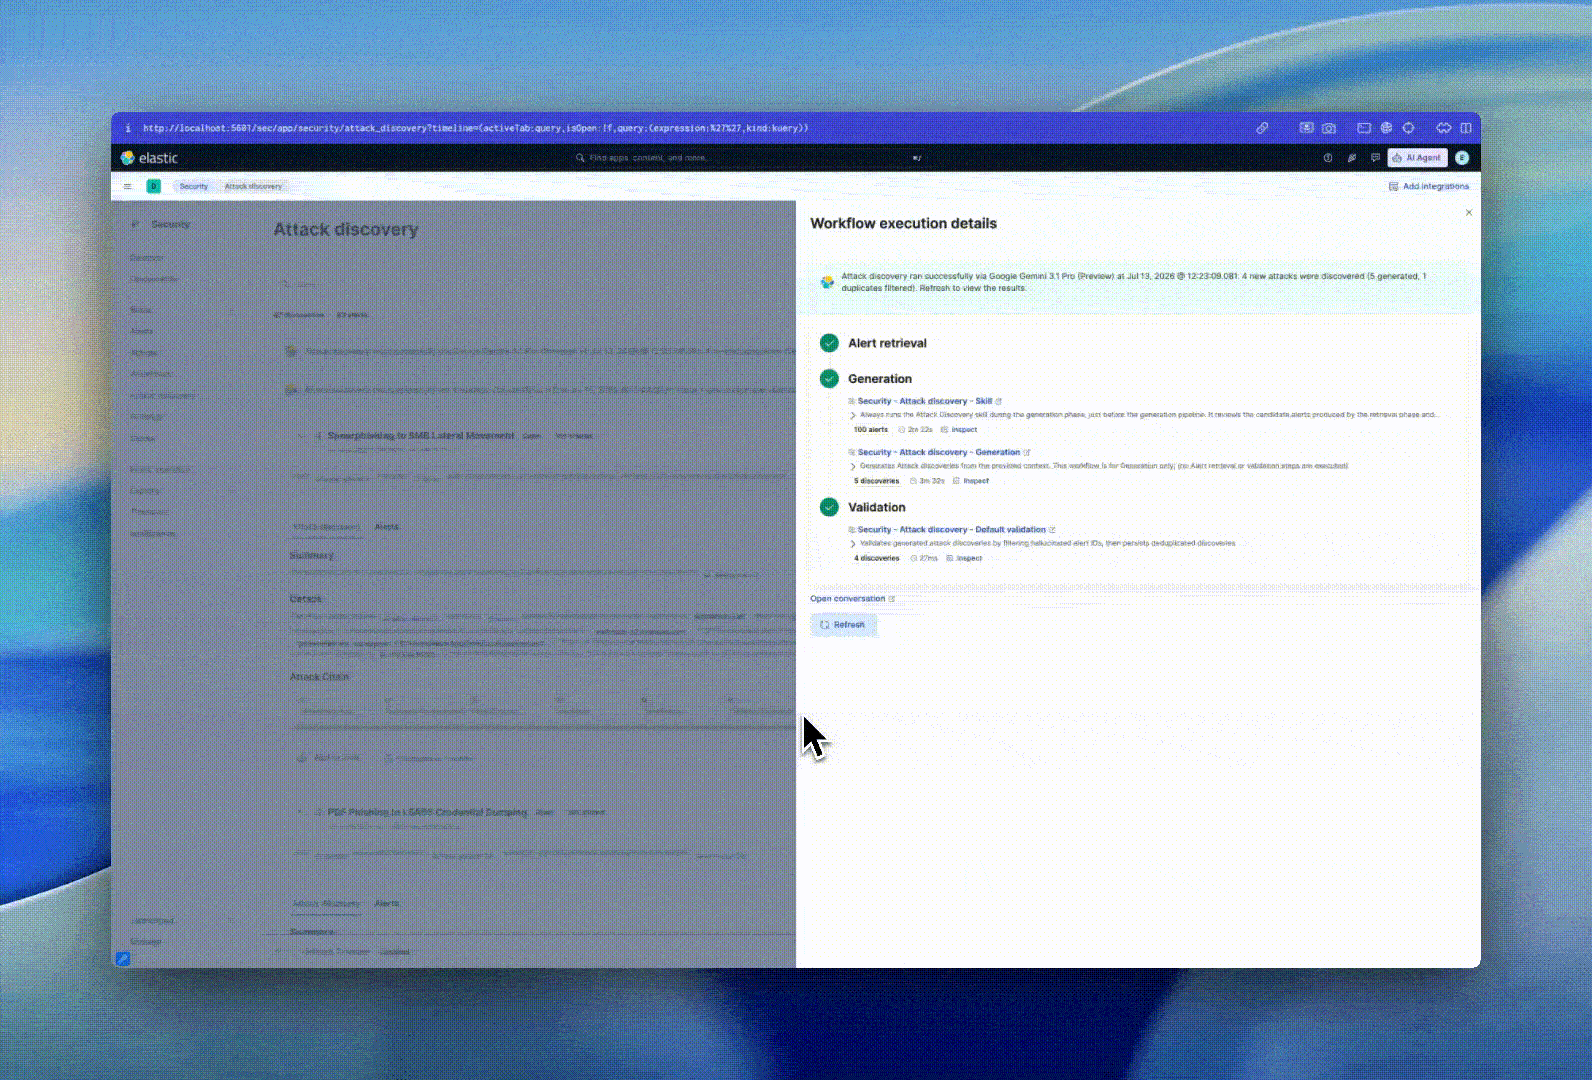Screen dimensions: 1592x1080
Task: Click Inspect next to '100 alerts'
Action: tap(959, 430)
